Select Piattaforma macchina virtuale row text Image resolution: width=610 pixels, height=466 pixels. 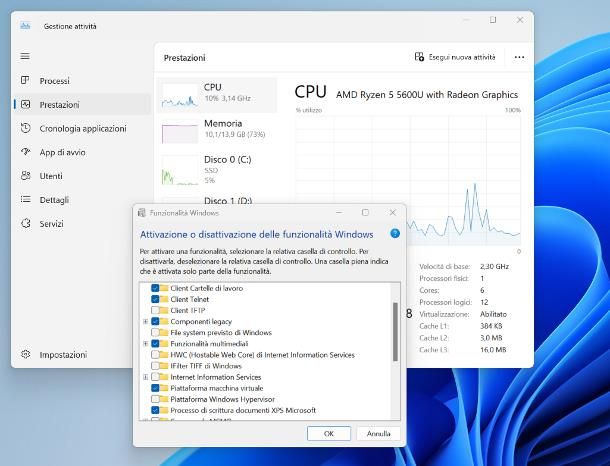pos(217,388)
